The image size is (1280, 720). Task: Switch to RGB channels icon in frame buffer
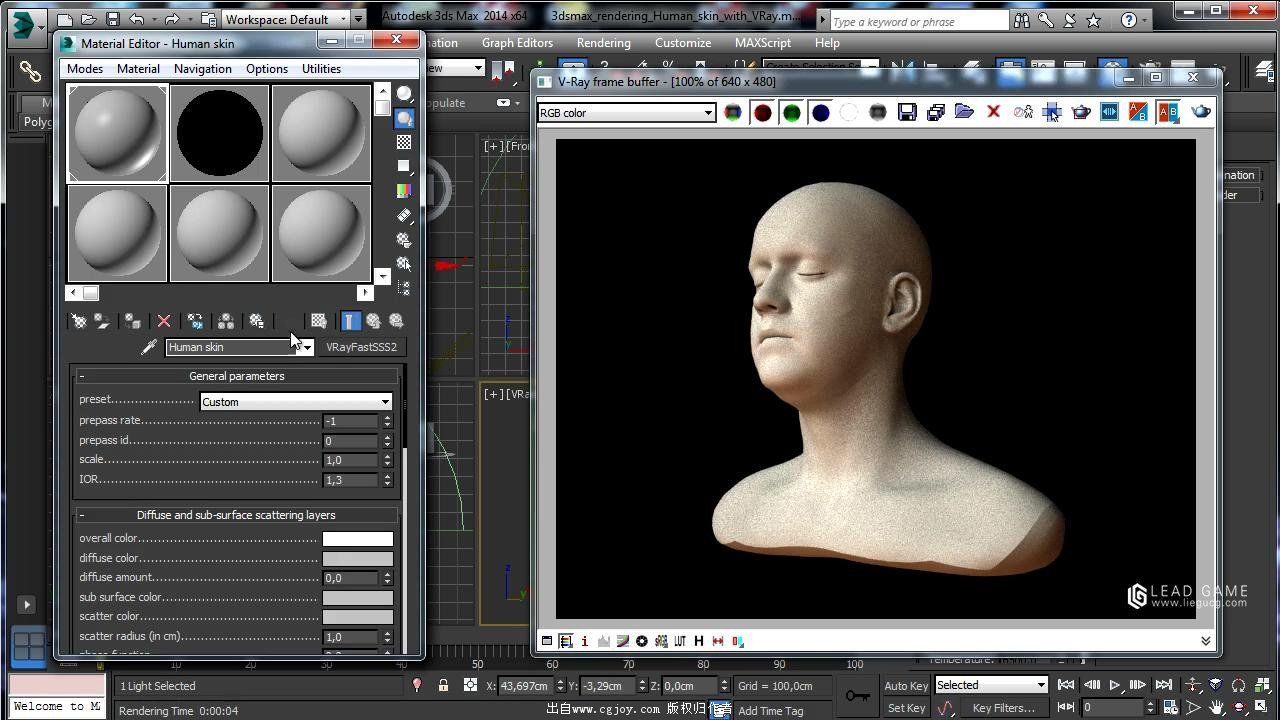[x=733, y=113]
